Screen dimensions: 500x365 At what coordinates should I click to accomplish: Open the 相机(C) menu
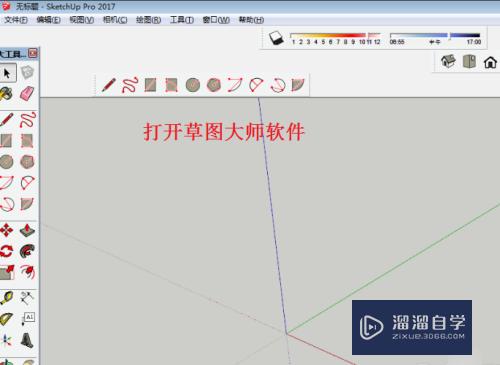[x=115, y=20]
